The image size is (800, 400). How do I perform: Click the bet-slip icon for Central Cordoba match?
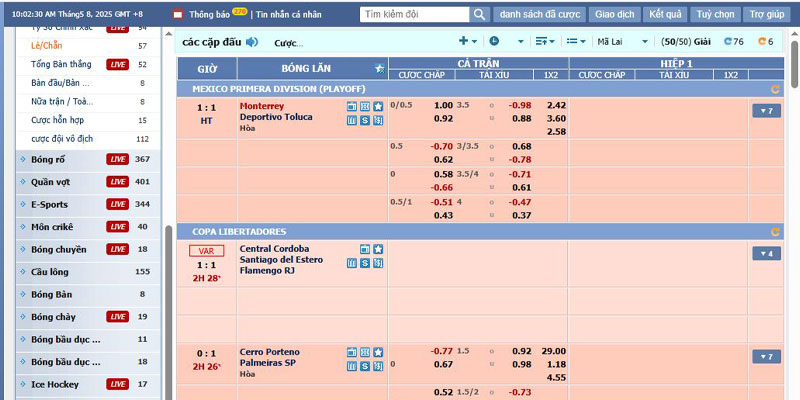378,263
